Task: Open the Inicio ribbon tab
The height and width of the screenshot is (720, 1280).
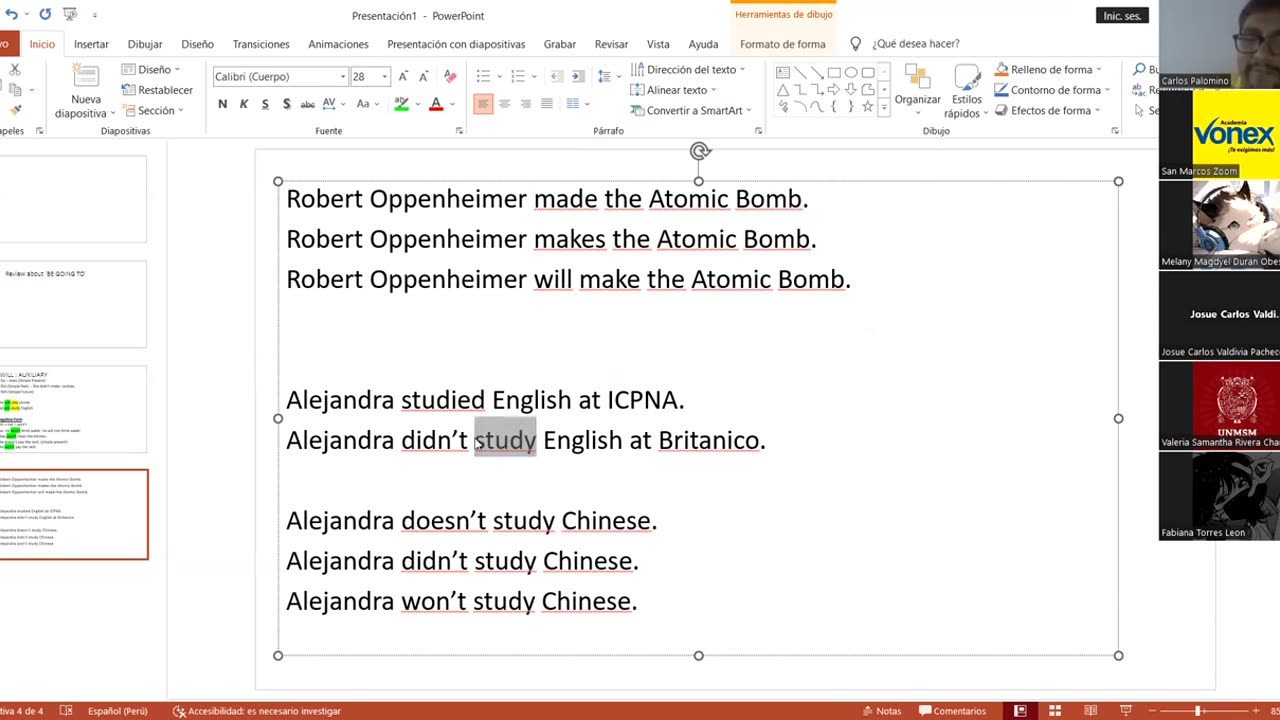Action: 42,44
